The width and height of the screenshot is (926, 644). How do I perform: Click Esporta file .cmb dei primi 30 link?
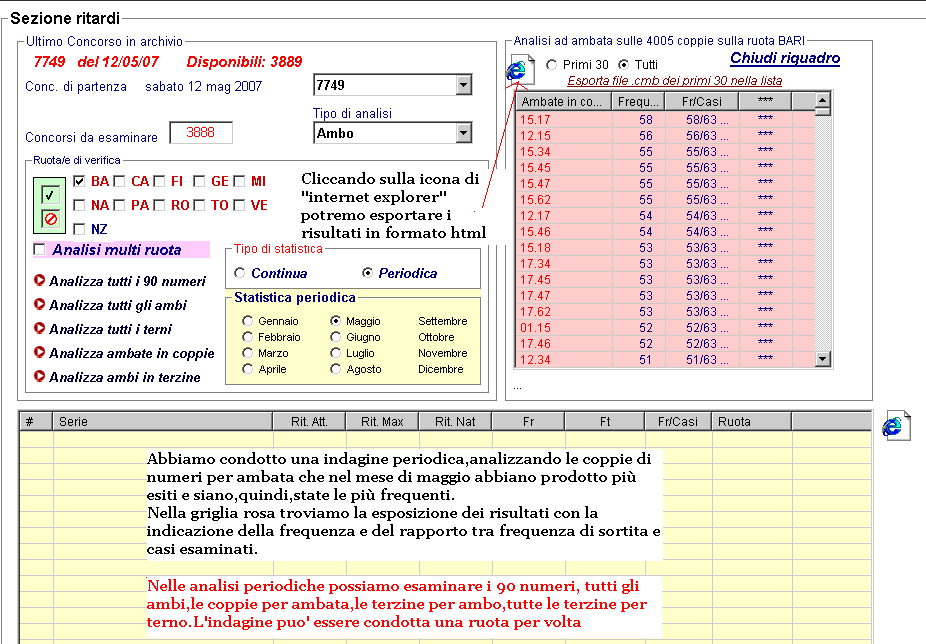point(674,80)
